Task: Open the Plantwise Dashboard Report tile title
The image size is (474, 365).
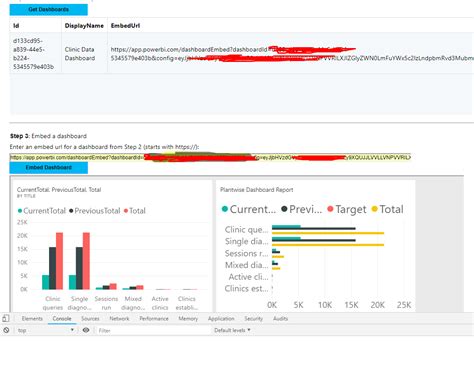Action: [257, 190]
